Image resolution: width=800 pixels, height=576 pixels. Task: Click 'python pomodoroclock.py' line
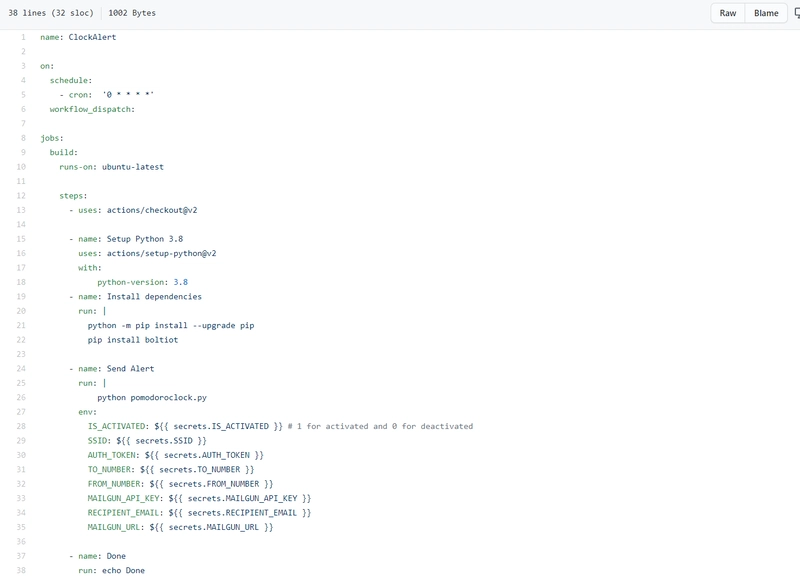[x=152, y=397]
